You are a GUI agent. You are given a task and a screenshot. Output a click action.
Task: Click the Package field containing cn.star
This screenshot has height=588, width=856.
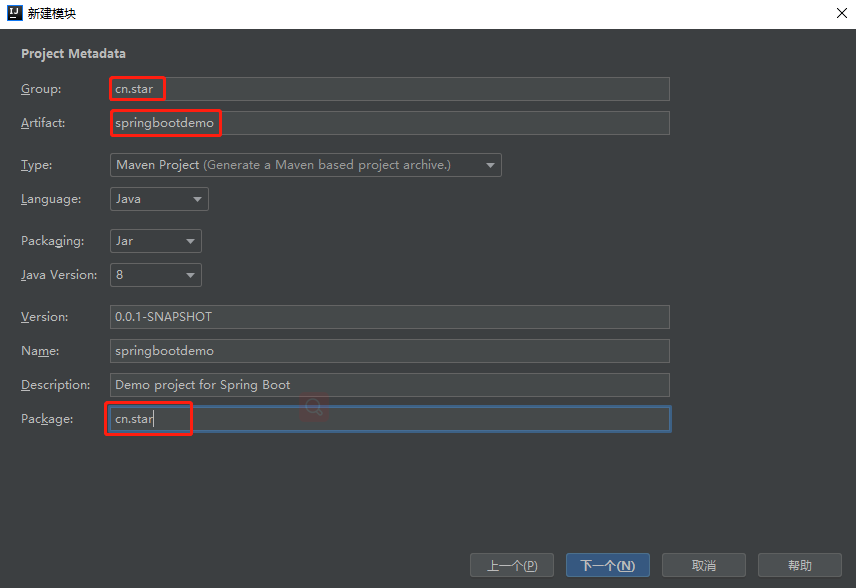300,418
